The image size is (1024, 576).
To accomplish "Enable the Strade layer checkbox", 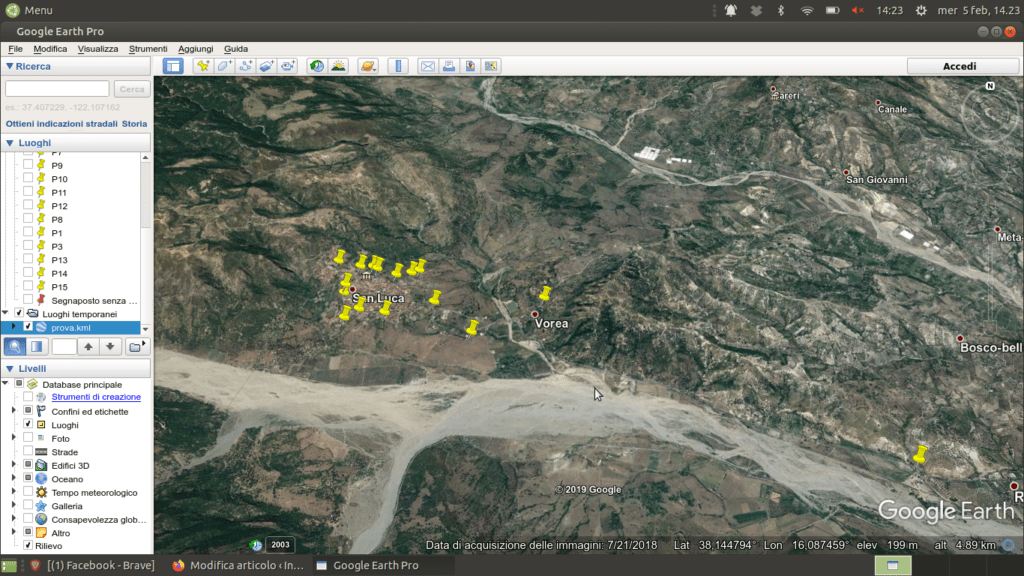I will (x=28, y=452).
